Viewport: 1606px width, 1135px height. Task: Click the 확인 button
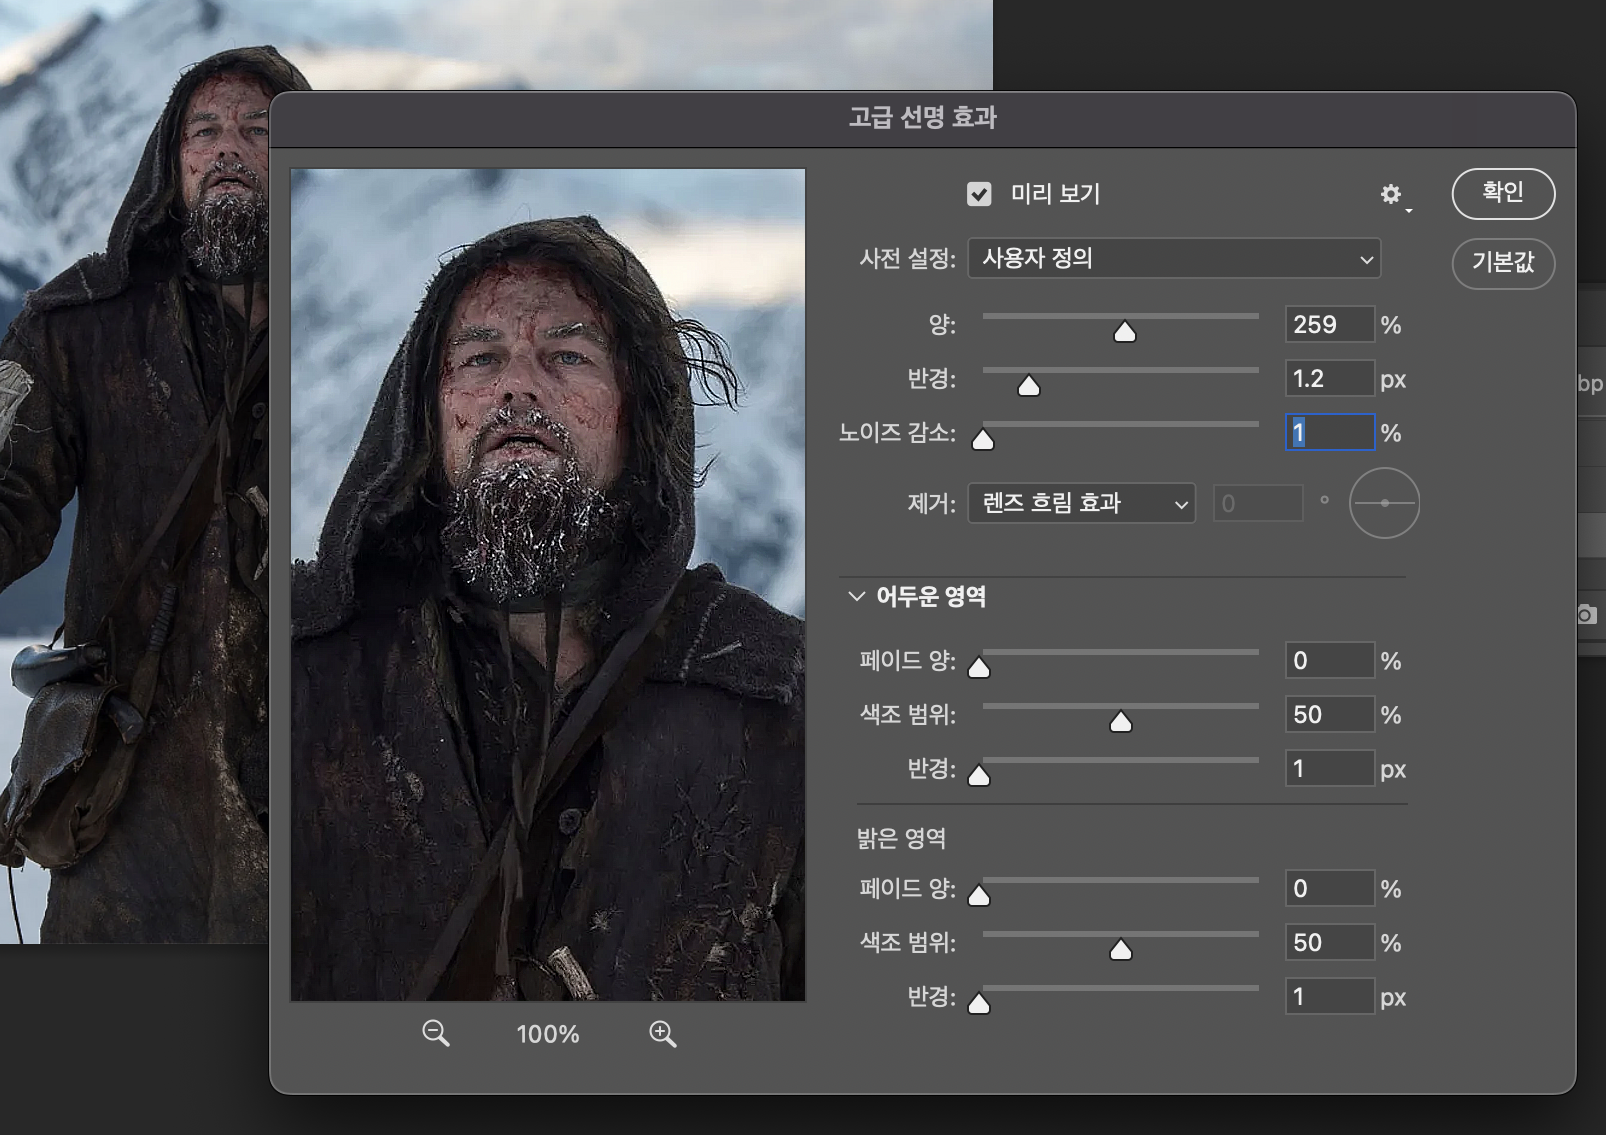click(1503, 193)
